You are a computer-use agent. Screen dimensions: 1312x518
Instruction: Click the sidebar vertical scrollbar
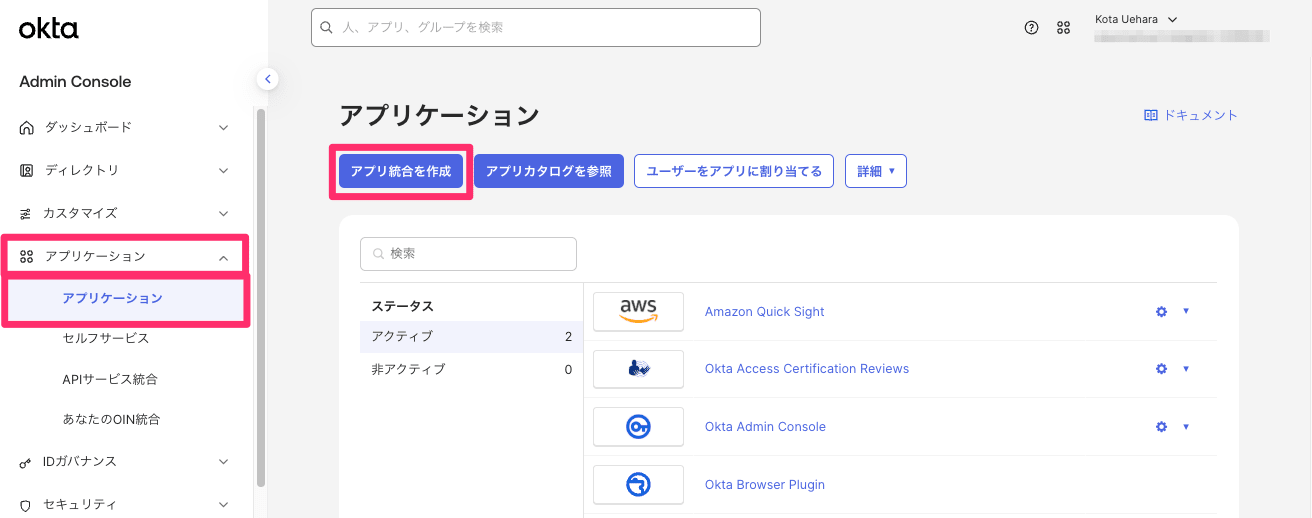[261, 297]
